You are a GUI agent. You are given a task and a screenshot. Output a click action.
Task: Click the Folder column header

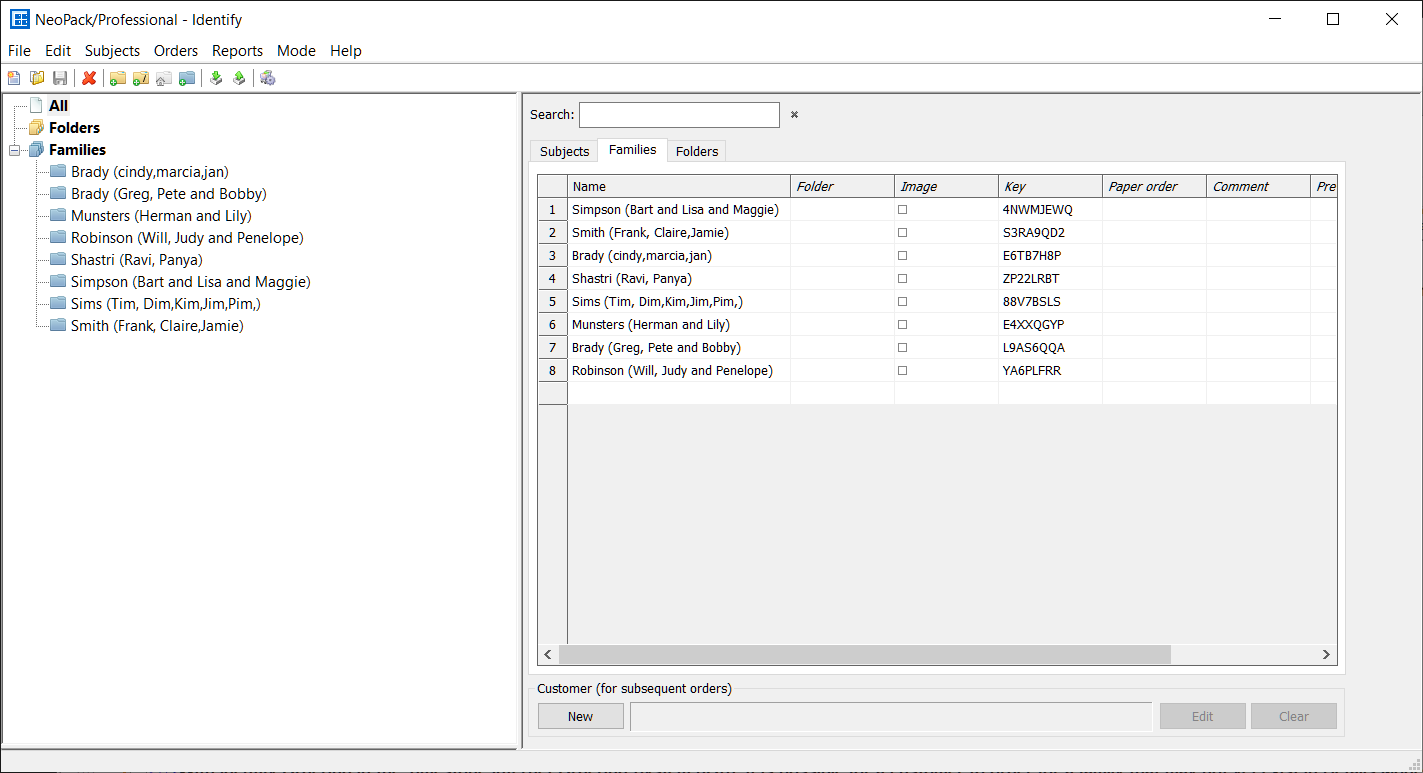842,187
